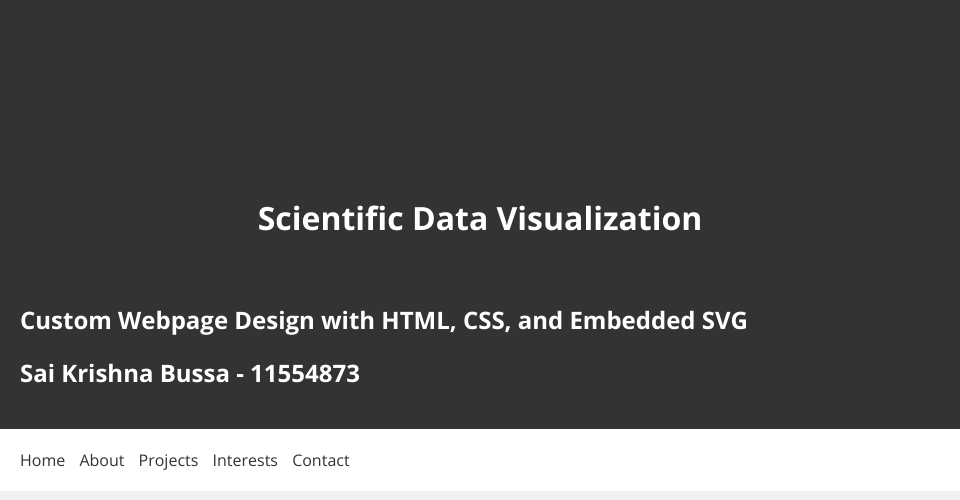The image size is (960, 500).
Task: Jump to the Contact link
Action: coord(321,460)
